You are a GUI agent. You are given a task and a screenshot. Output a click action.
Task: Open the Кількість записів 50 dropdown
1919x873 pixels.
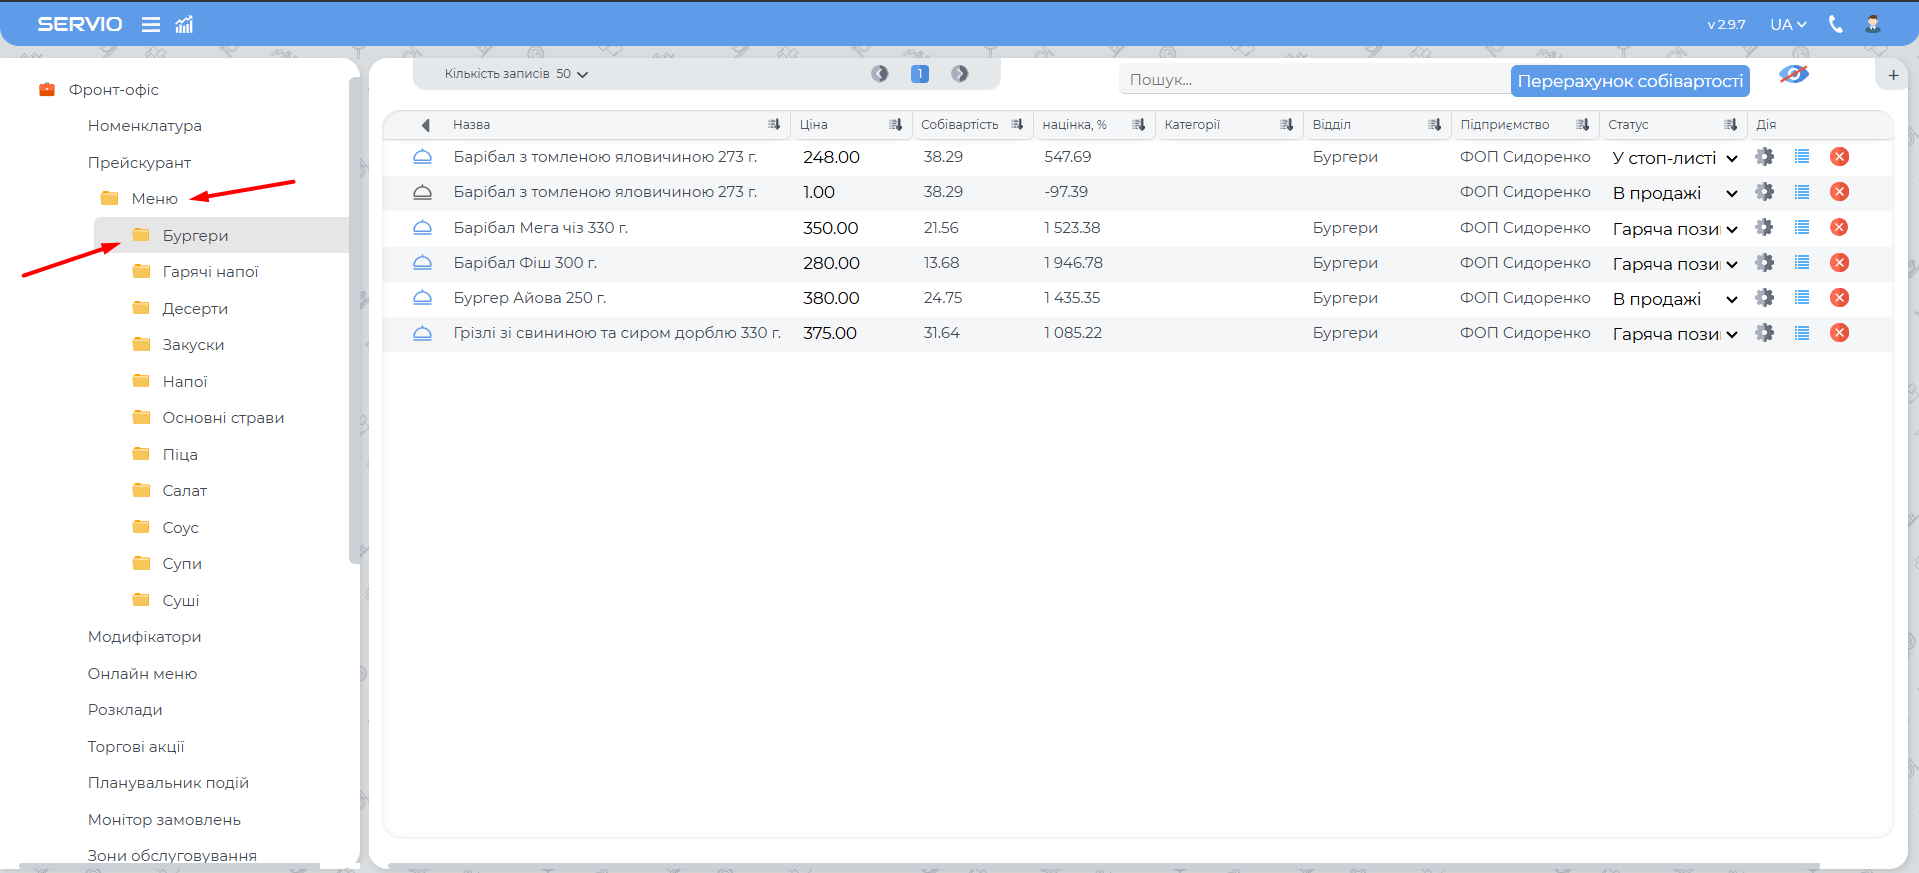pos(517,74)
